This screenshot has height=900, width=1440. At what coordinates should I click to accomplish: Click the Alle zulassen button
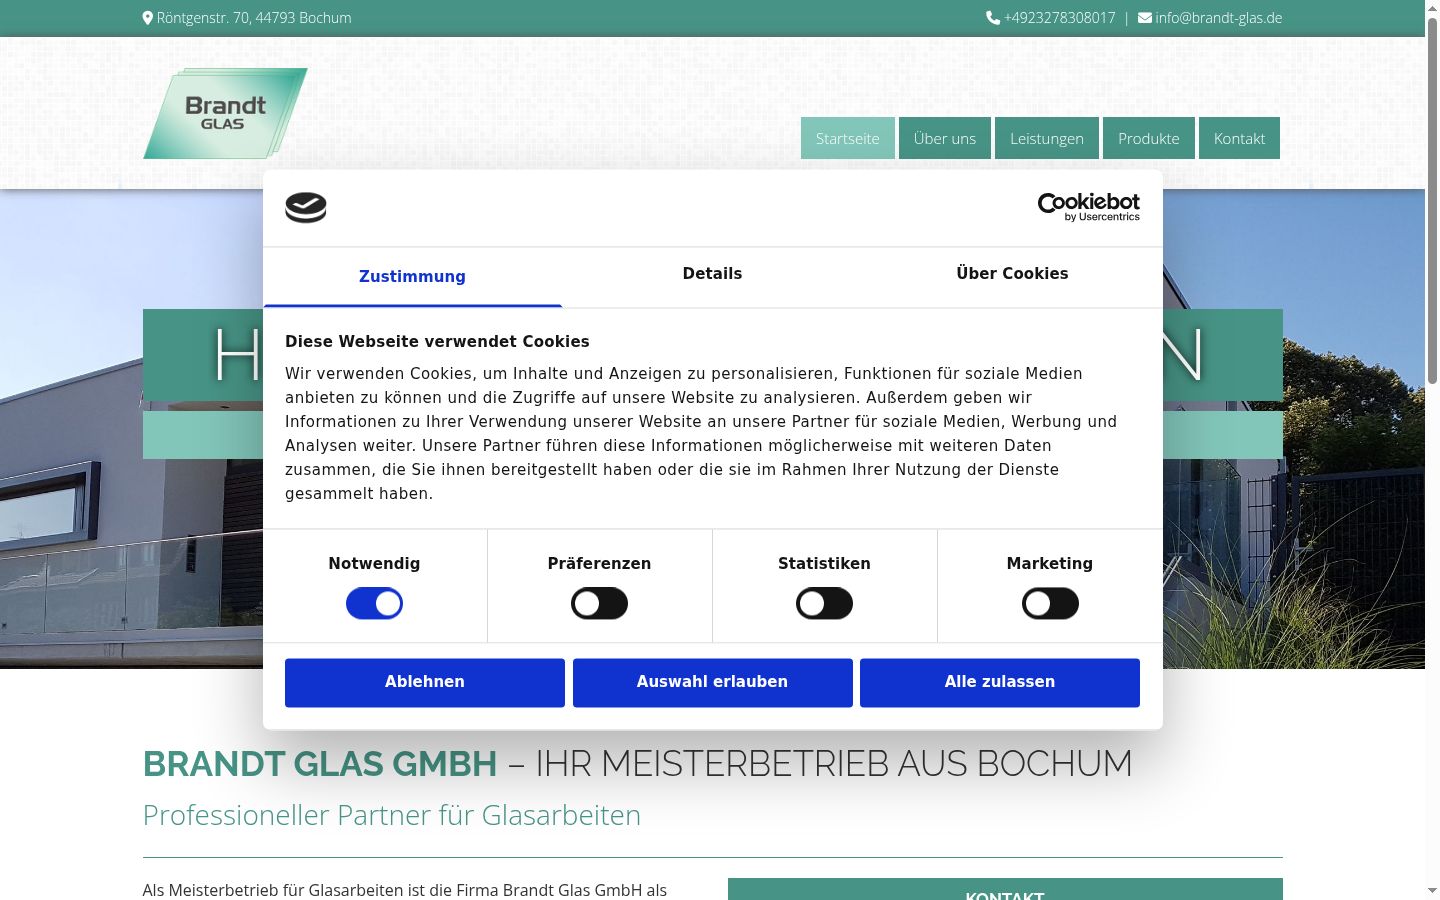pyautogui.click(x=1000, y=682)
